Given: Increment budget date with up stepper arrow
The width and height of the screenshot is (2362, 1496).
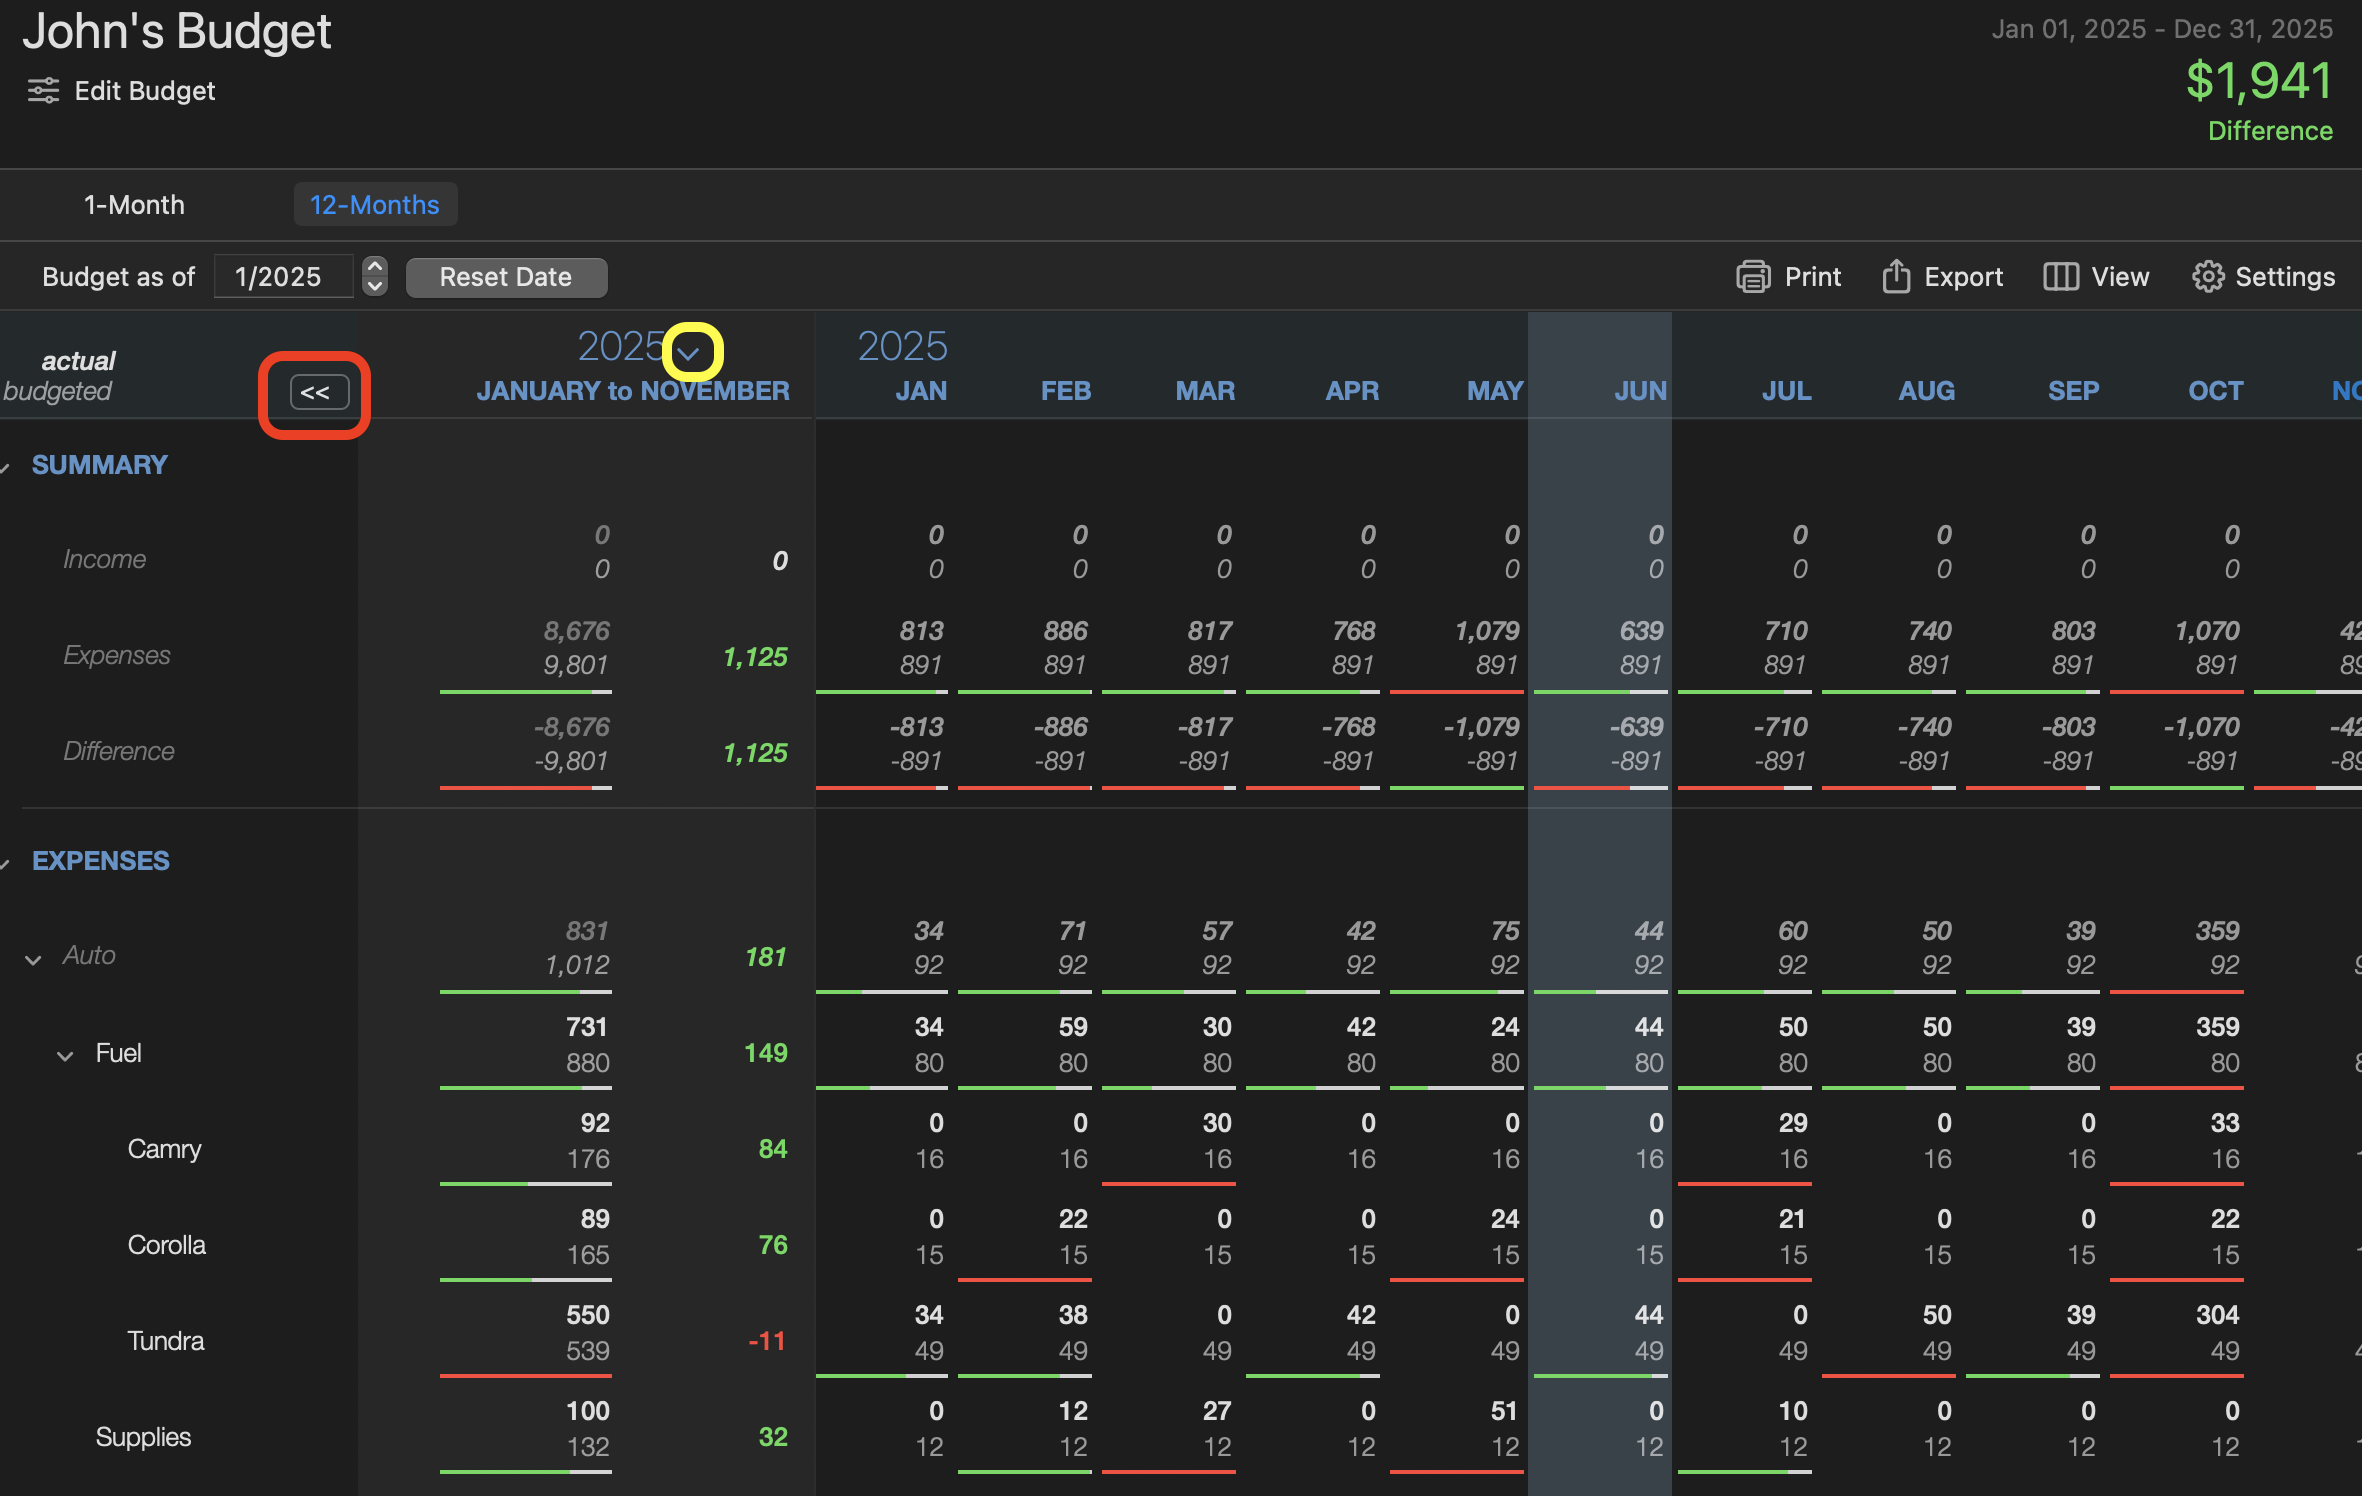Looking at the screenshot, I should 375,267.
